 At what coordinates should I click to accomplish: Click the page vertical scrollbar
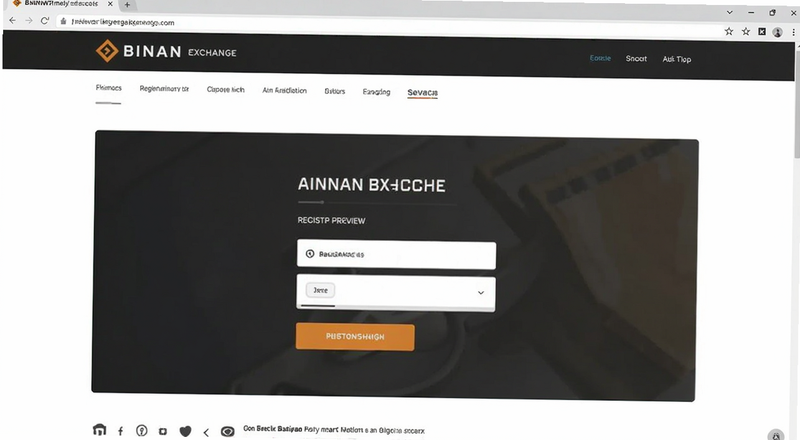tap(797, 102)
